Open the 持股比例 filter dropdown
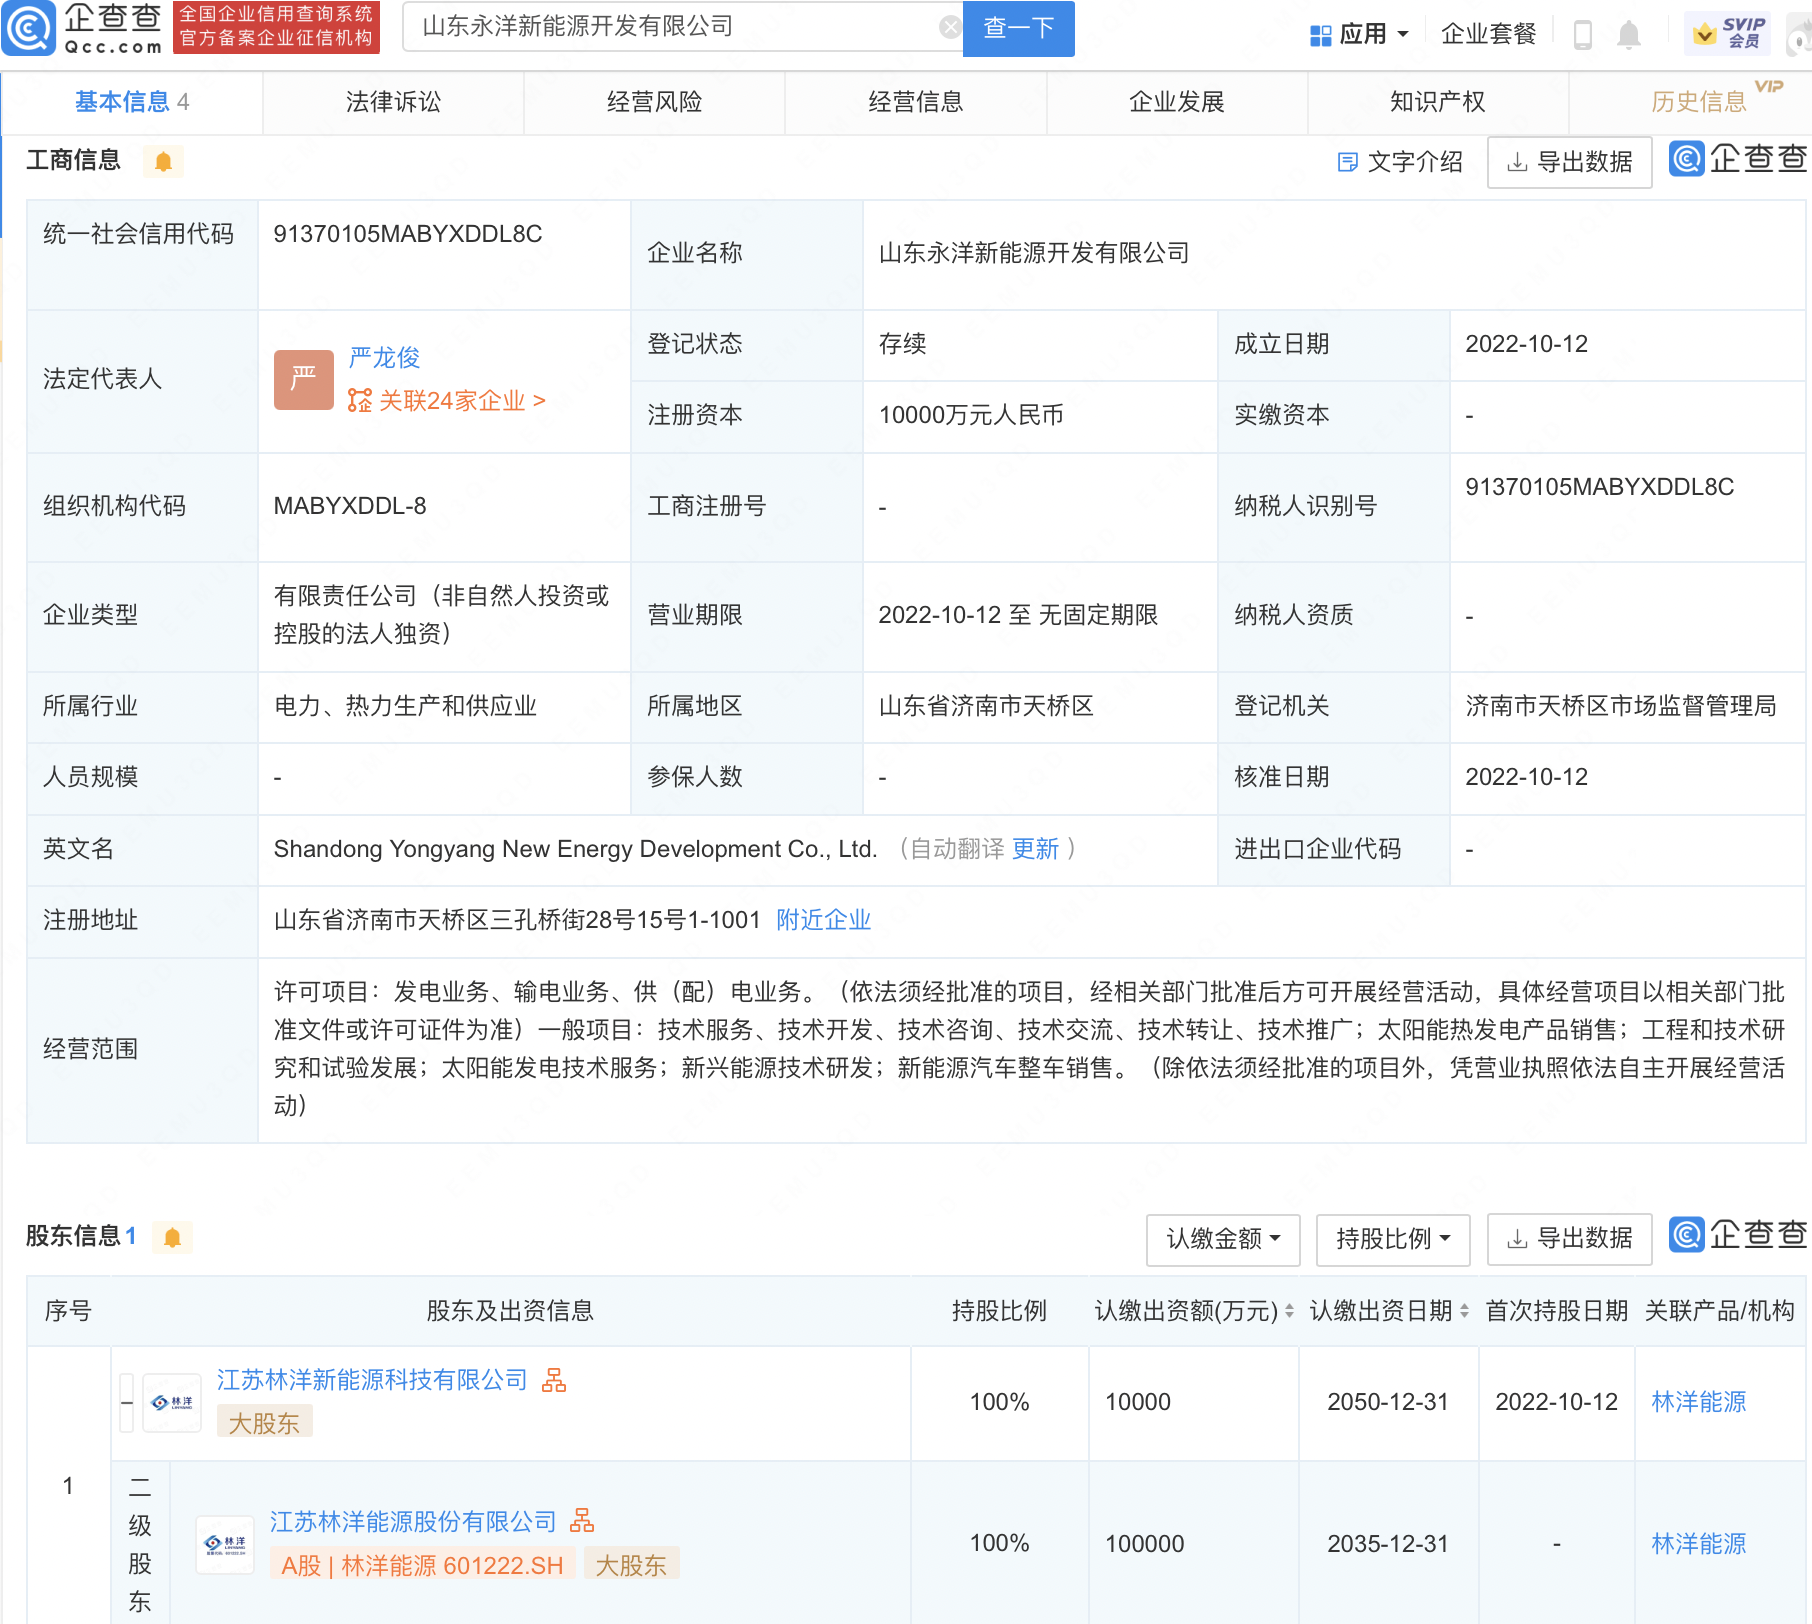The height and width of the screenshot is (1624, 1812). click(x=1393, y=1239)
